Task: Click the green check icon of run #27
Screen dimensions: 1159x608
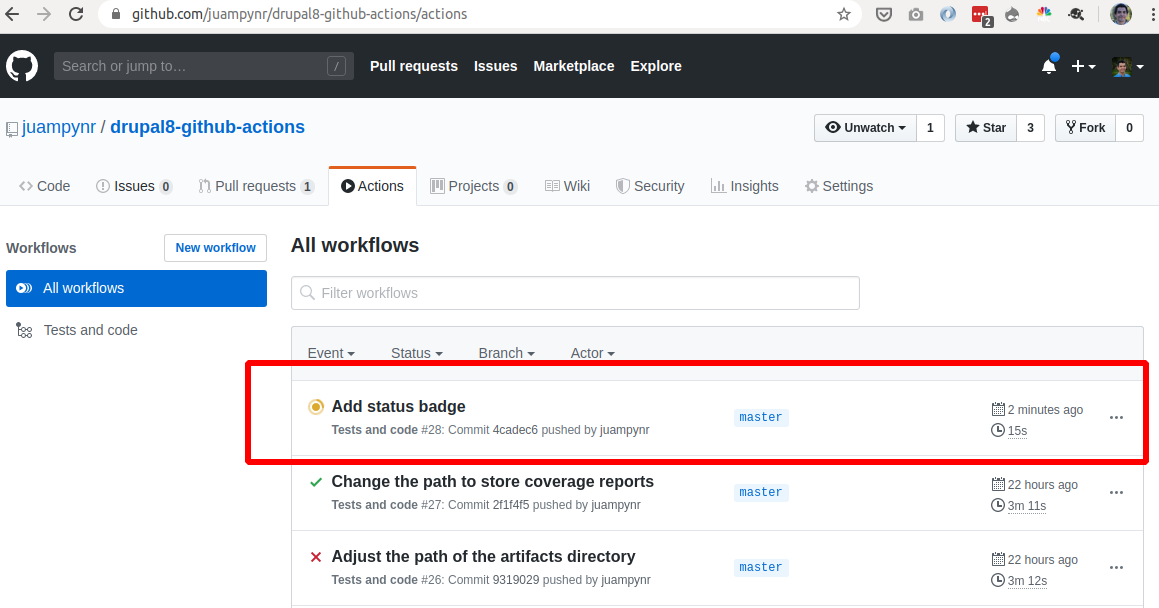Action: pos(316,482)
